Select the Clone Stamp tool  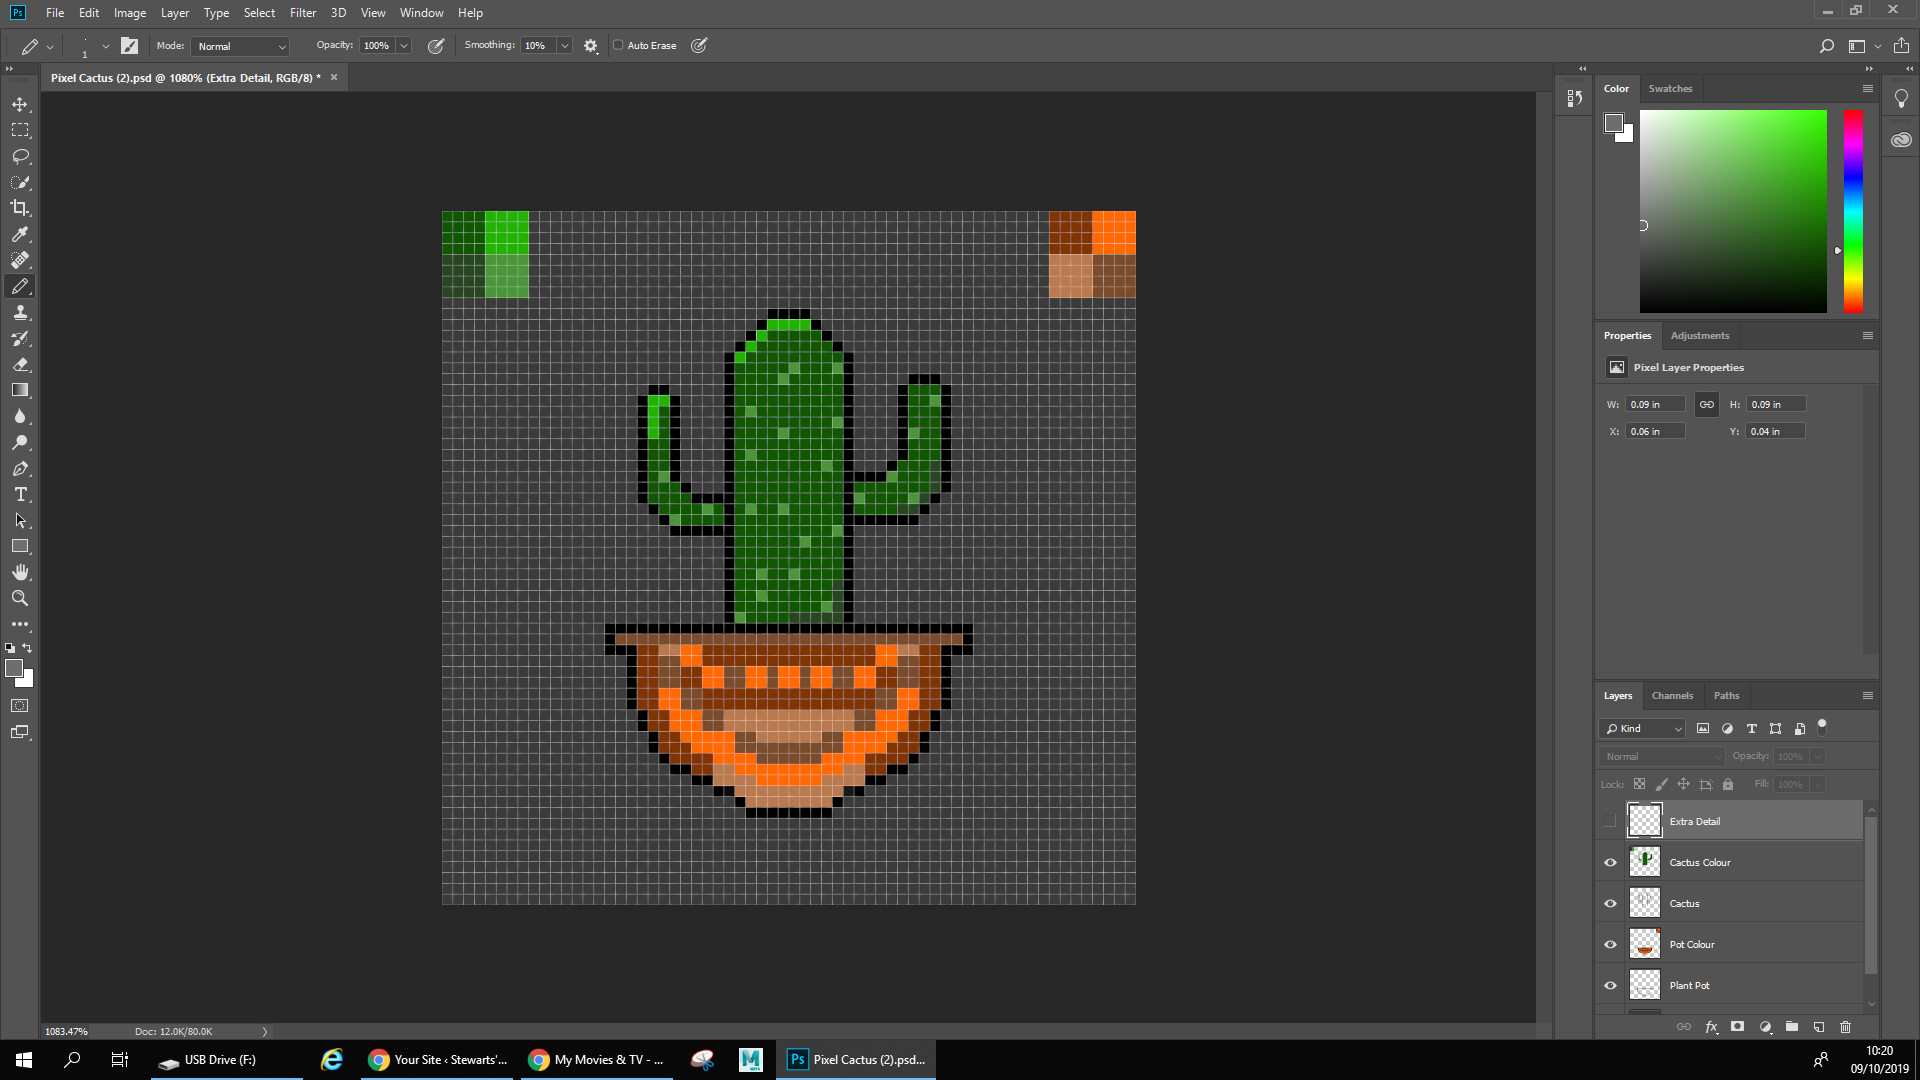[20, 312]
